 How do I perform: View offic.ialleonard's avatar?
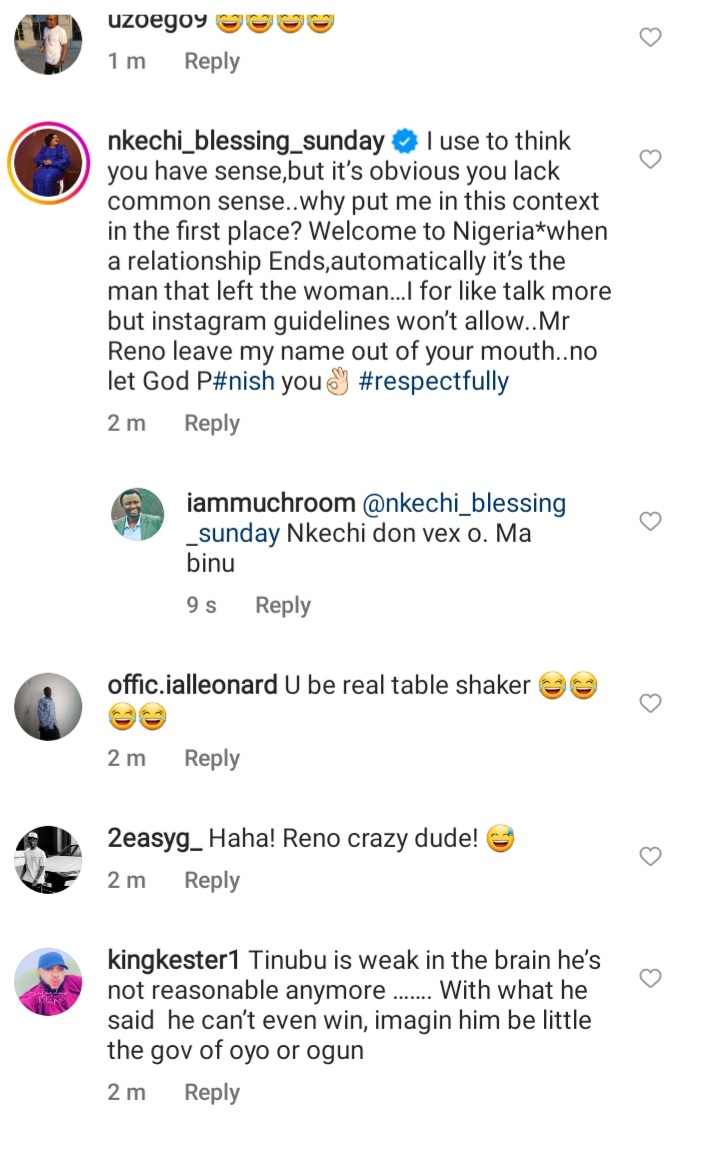(x=49, y=706)
